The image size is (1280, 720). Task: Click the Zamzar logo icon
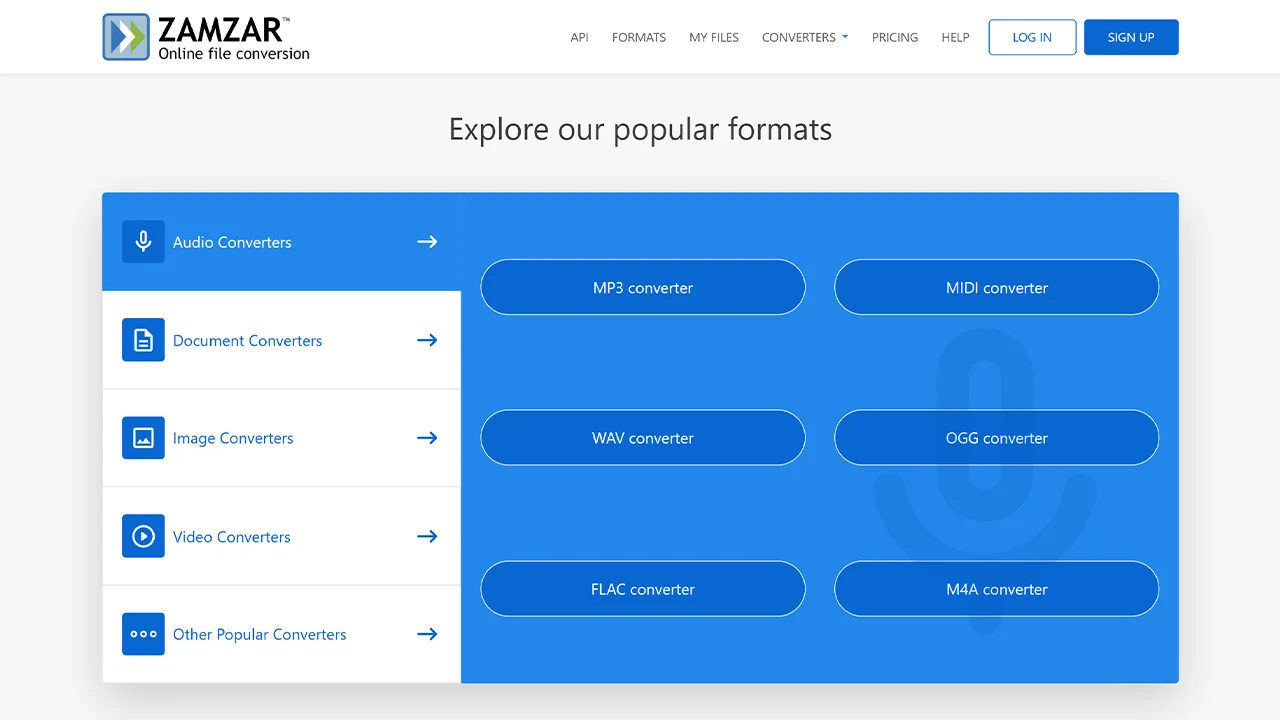pos(126,37)
